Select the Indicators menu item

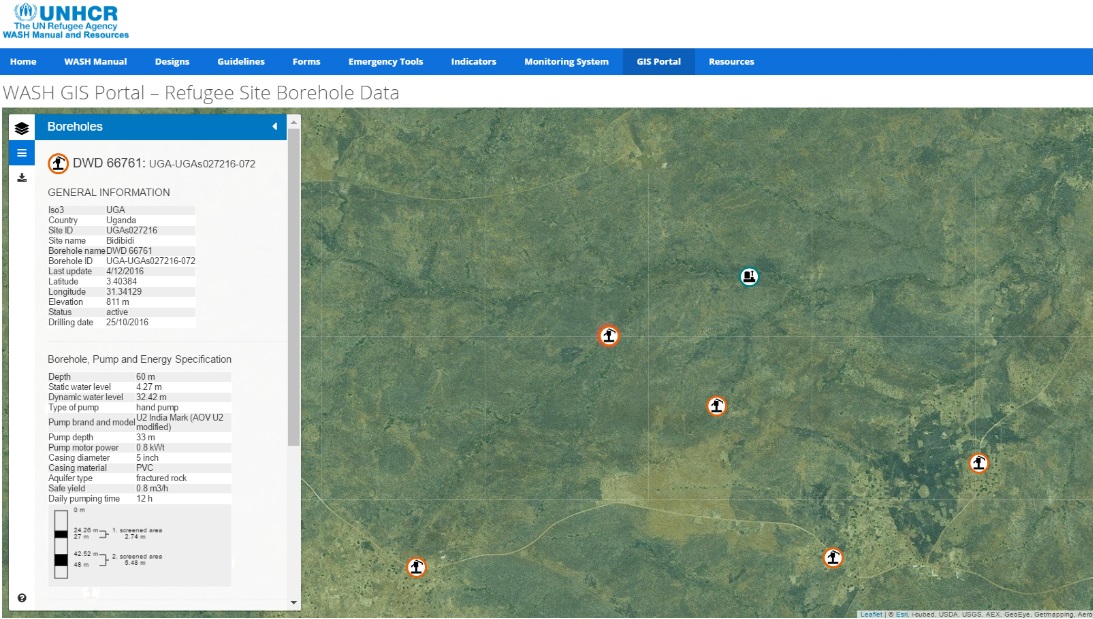click(x=473, y=61)
